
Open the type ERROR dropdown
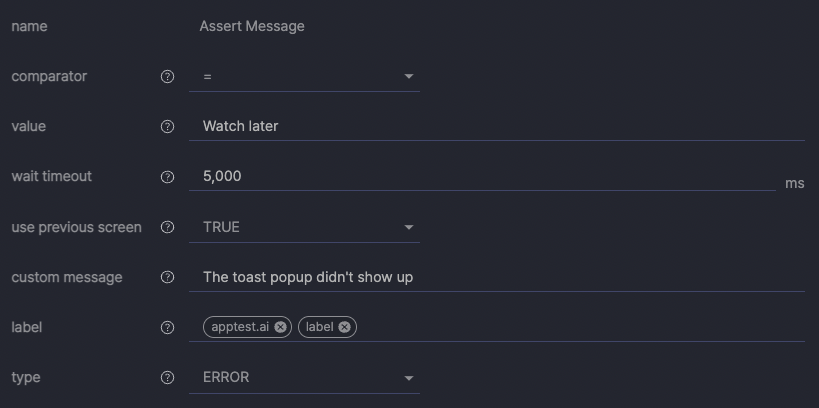[304, 378]
